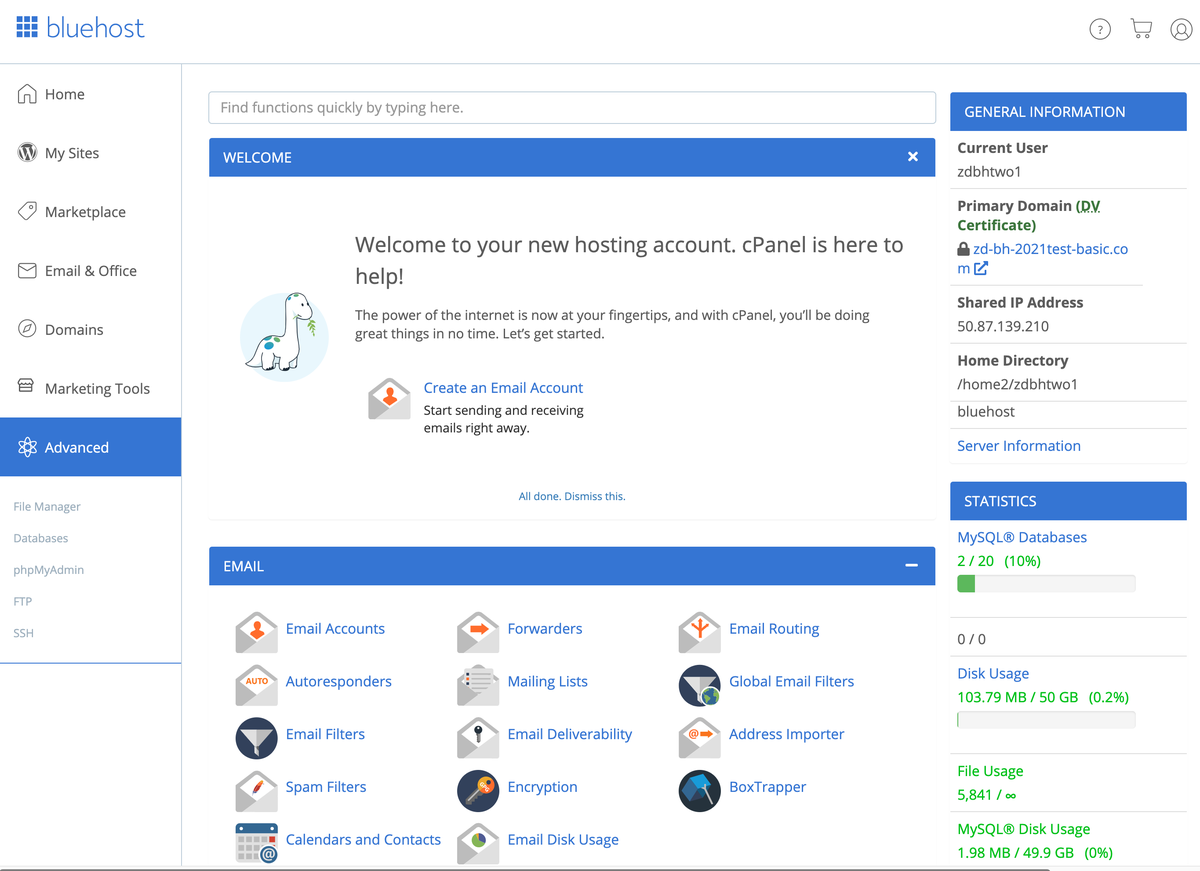Click the Email Disk Usage pie icon
Image resolution: width=1200 pixels, height=871 pixels.
[x=478, y=842]
